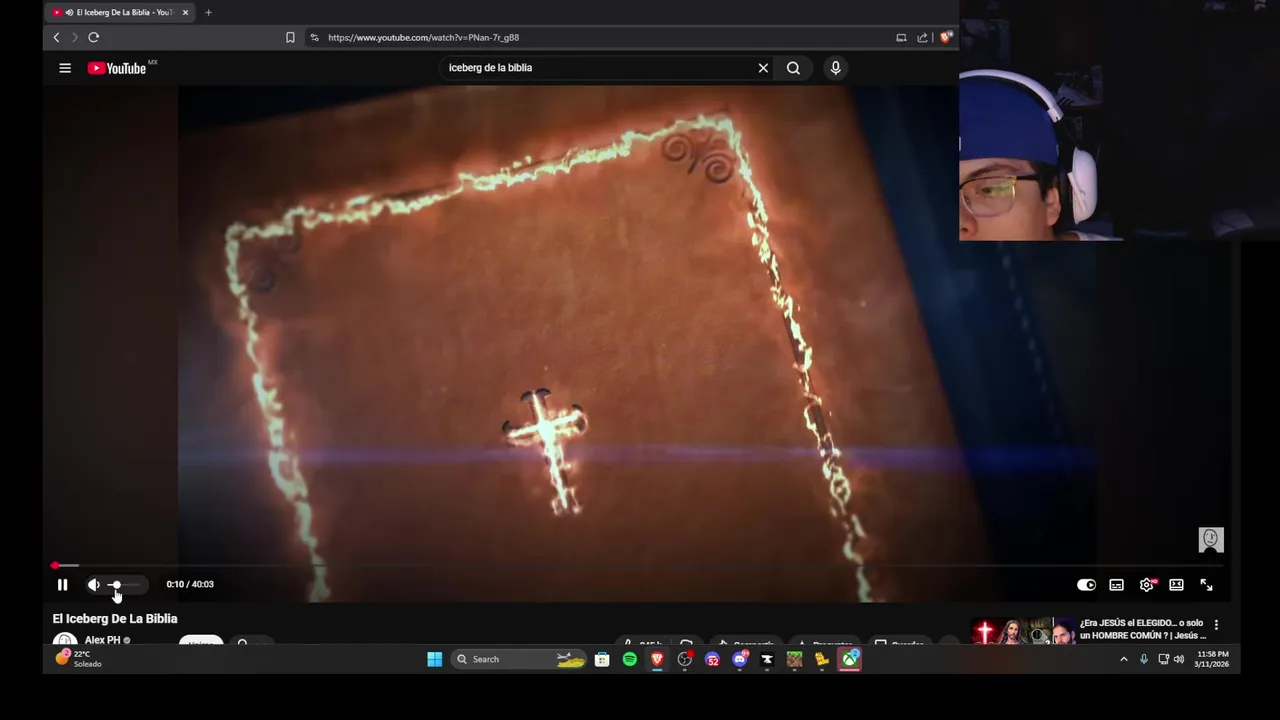Bookmark this page

pyautogui.click(x=290, y=37)
